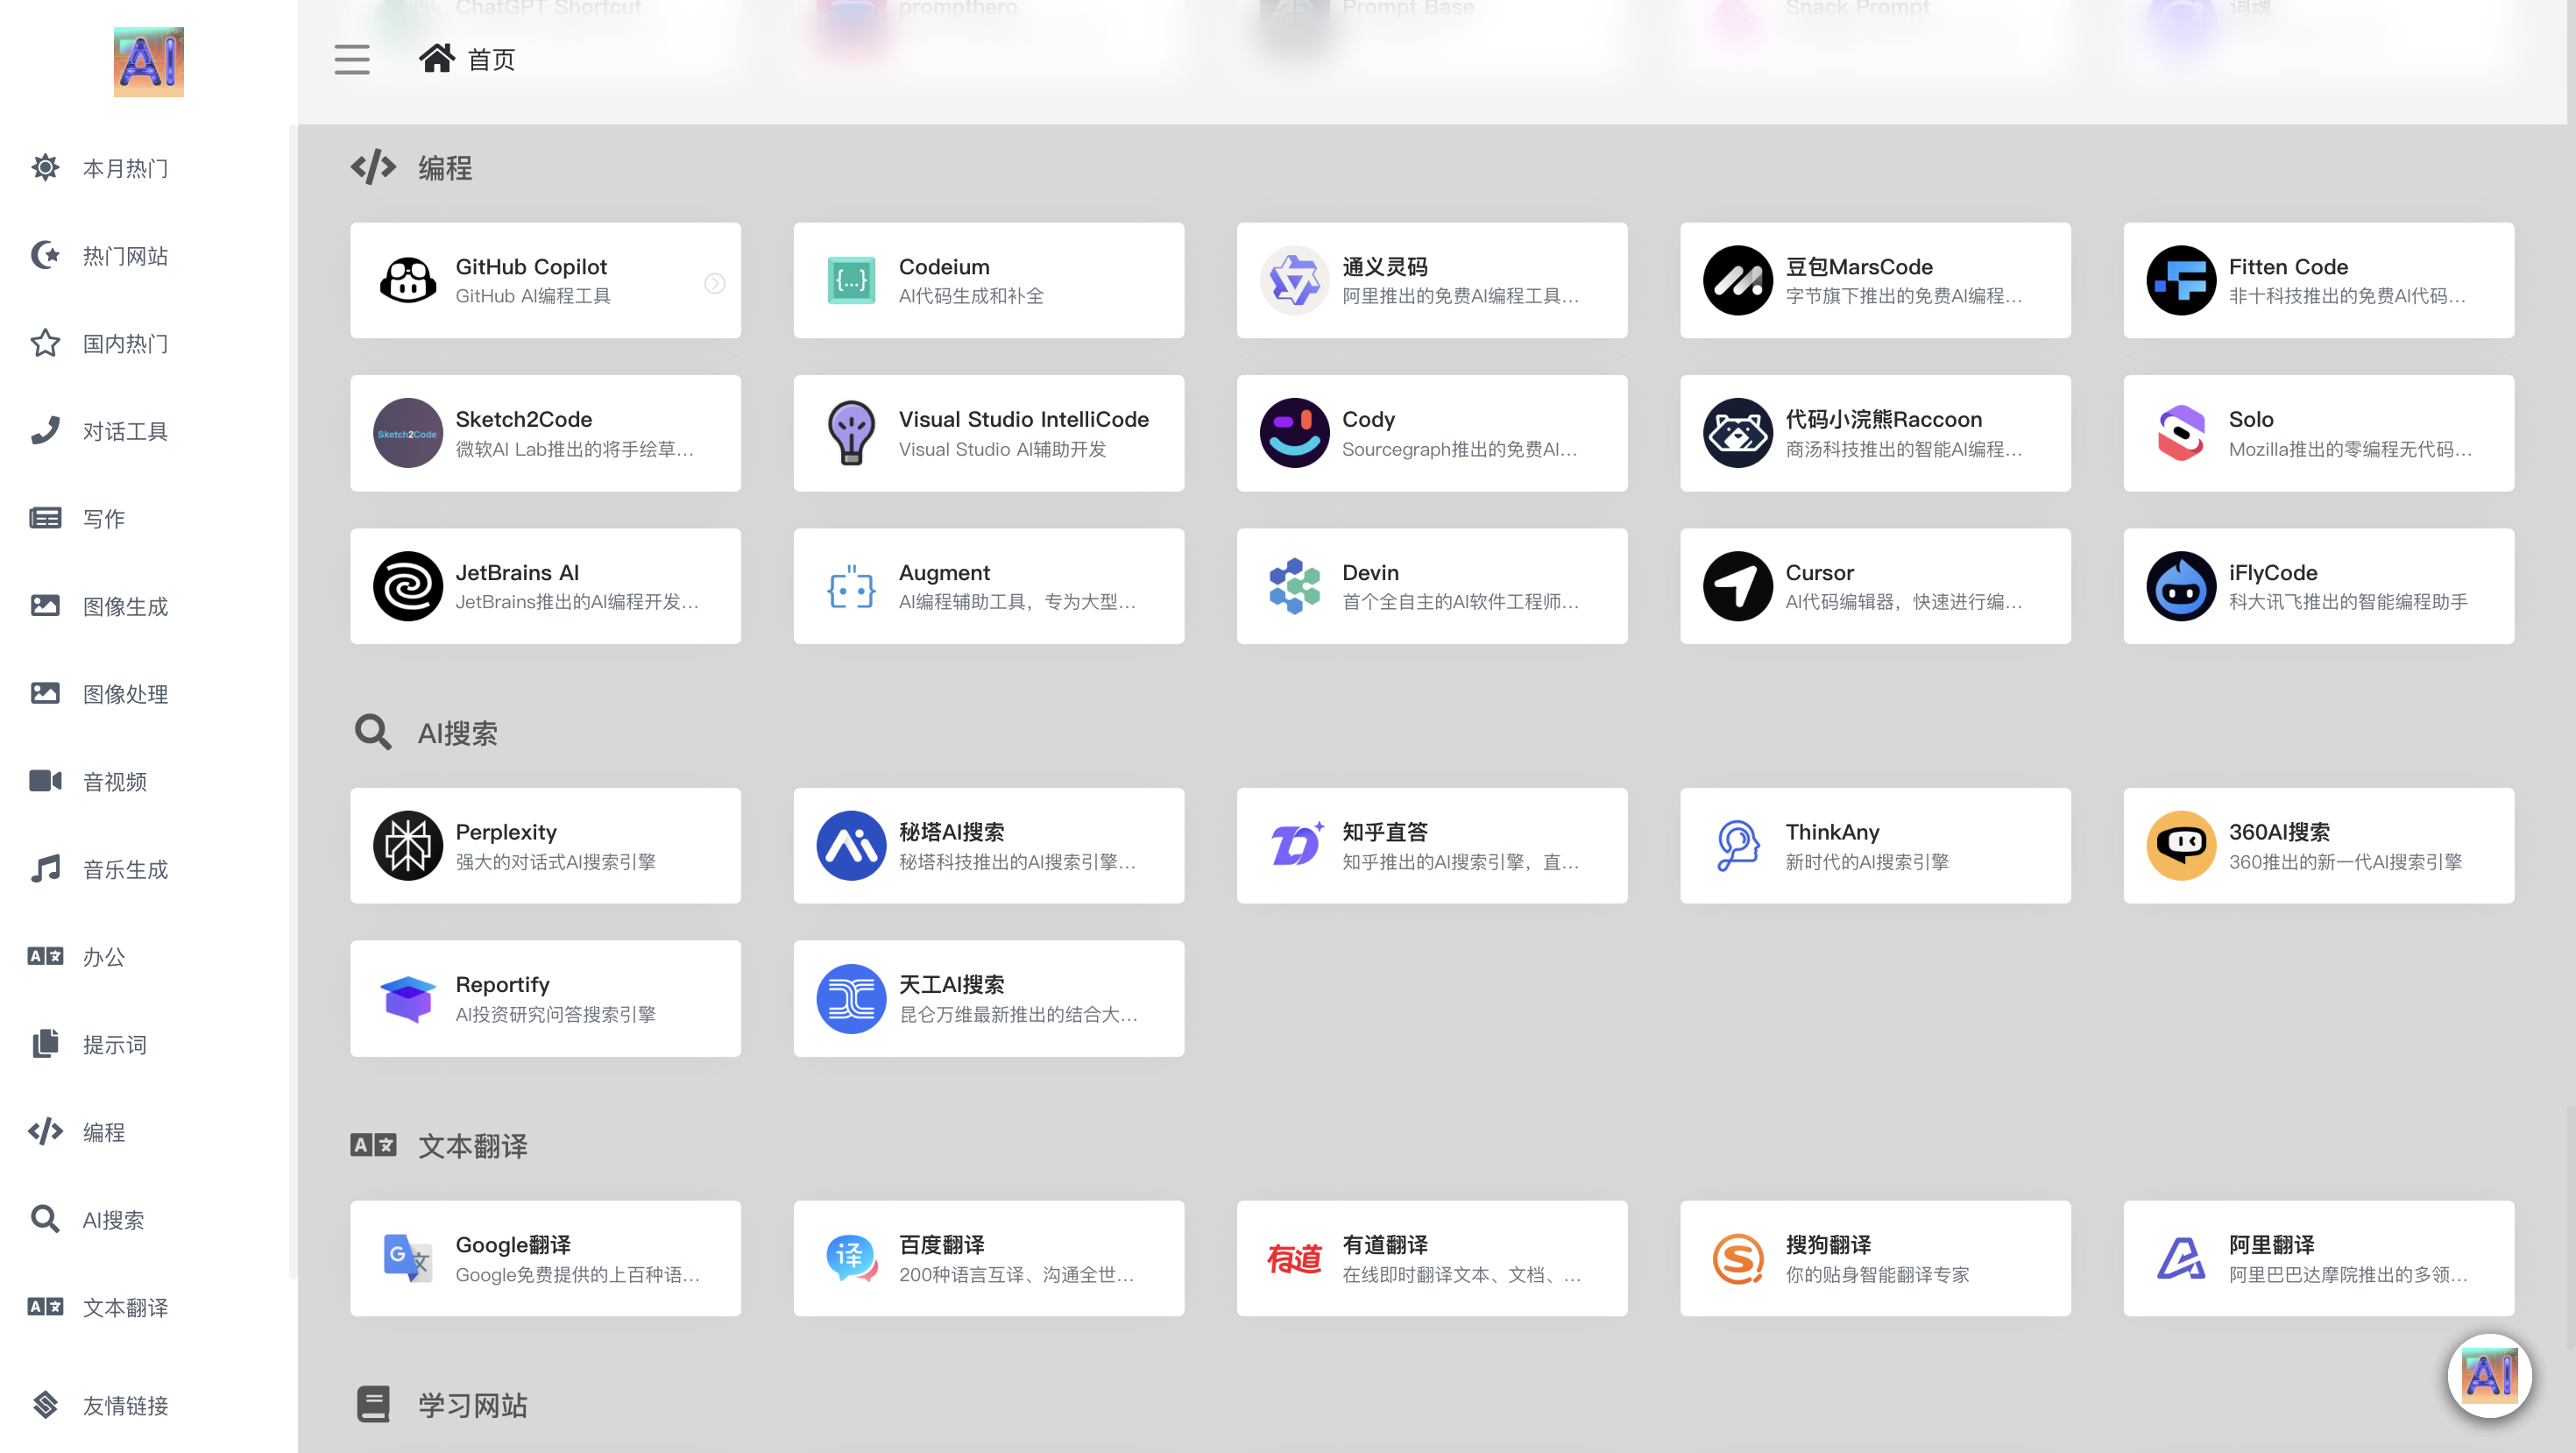Image resolution: width=2576 pixels, height=1453 pixels.
Task: Click the home icon in breadcrumb
Action: click(x=436, y=59)
